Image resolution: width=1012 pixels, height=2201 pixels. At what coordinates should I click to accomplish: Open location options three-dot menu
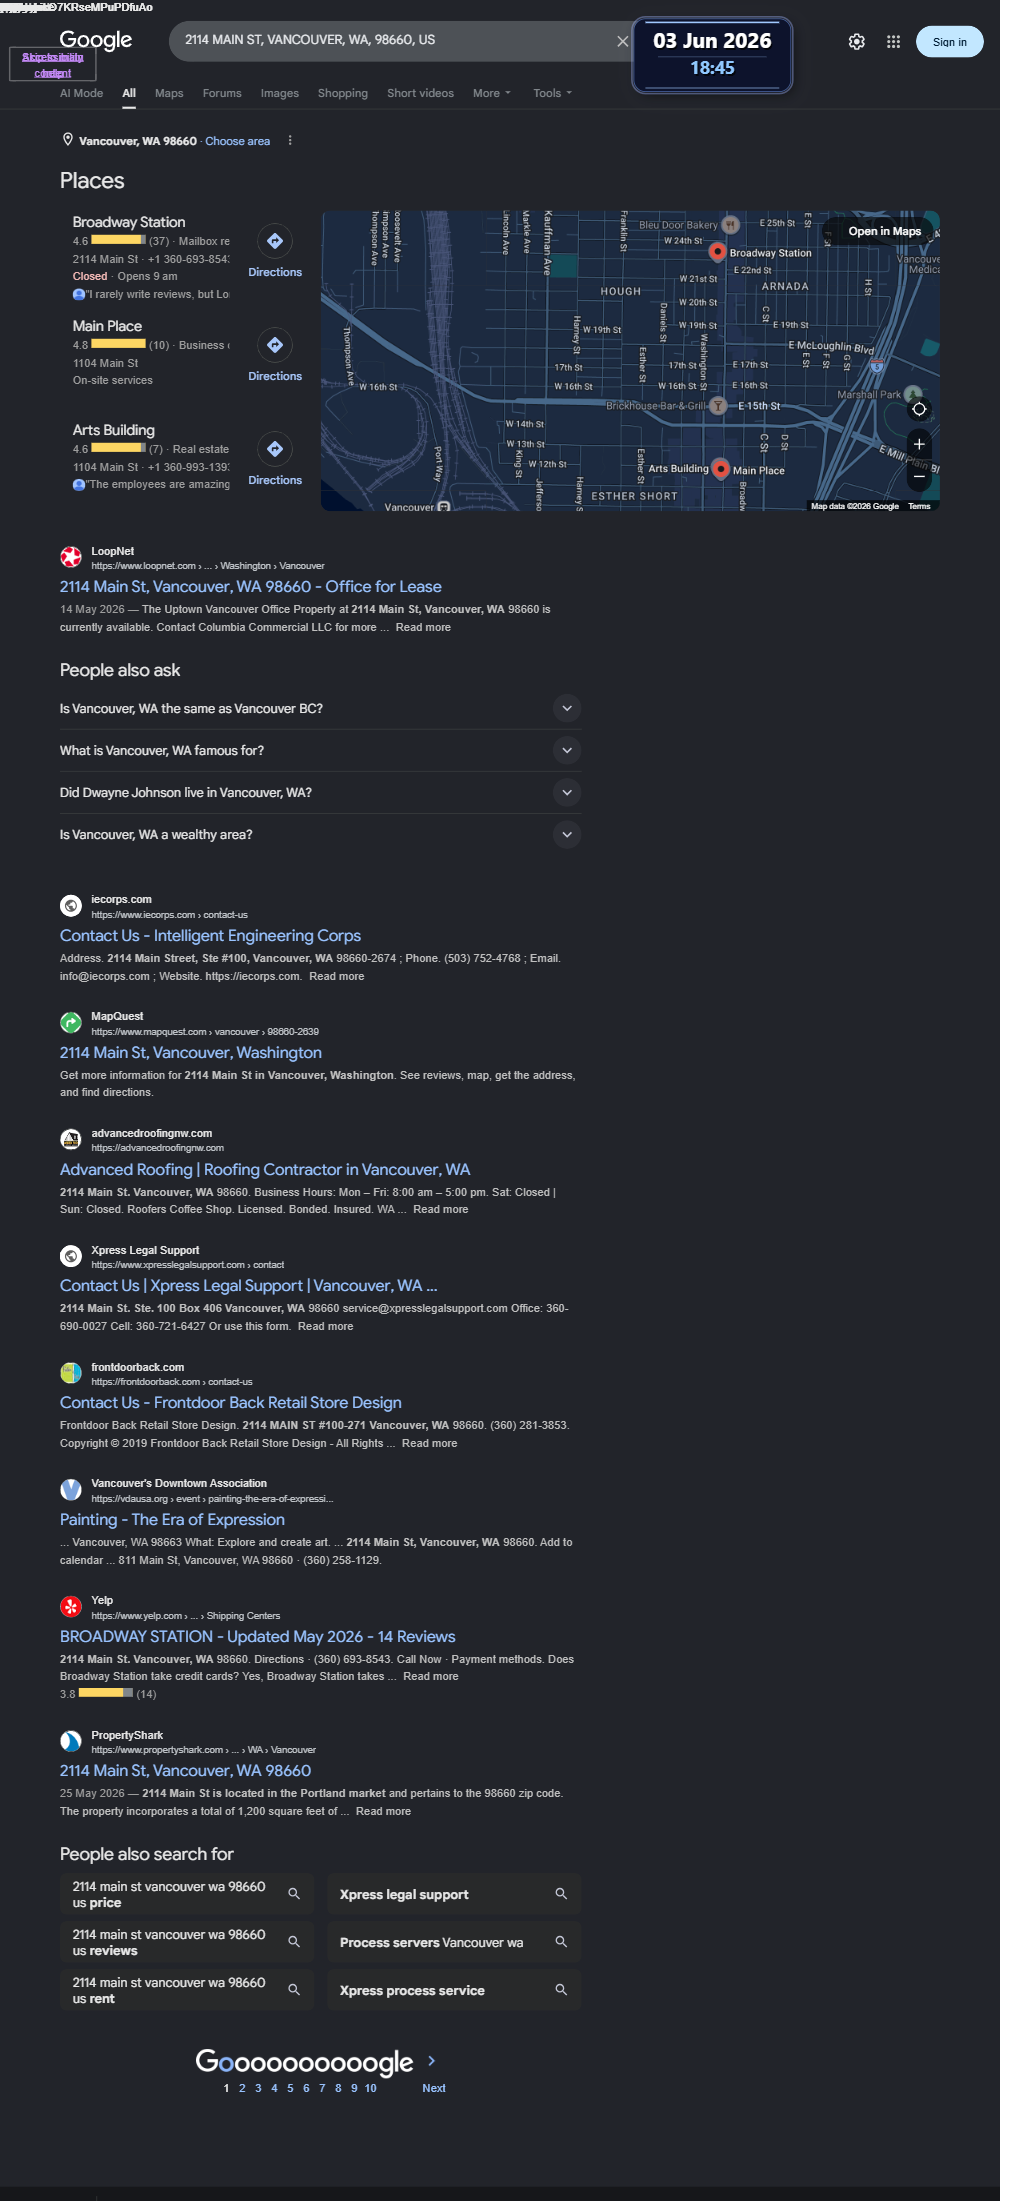[x=290, y=141]
